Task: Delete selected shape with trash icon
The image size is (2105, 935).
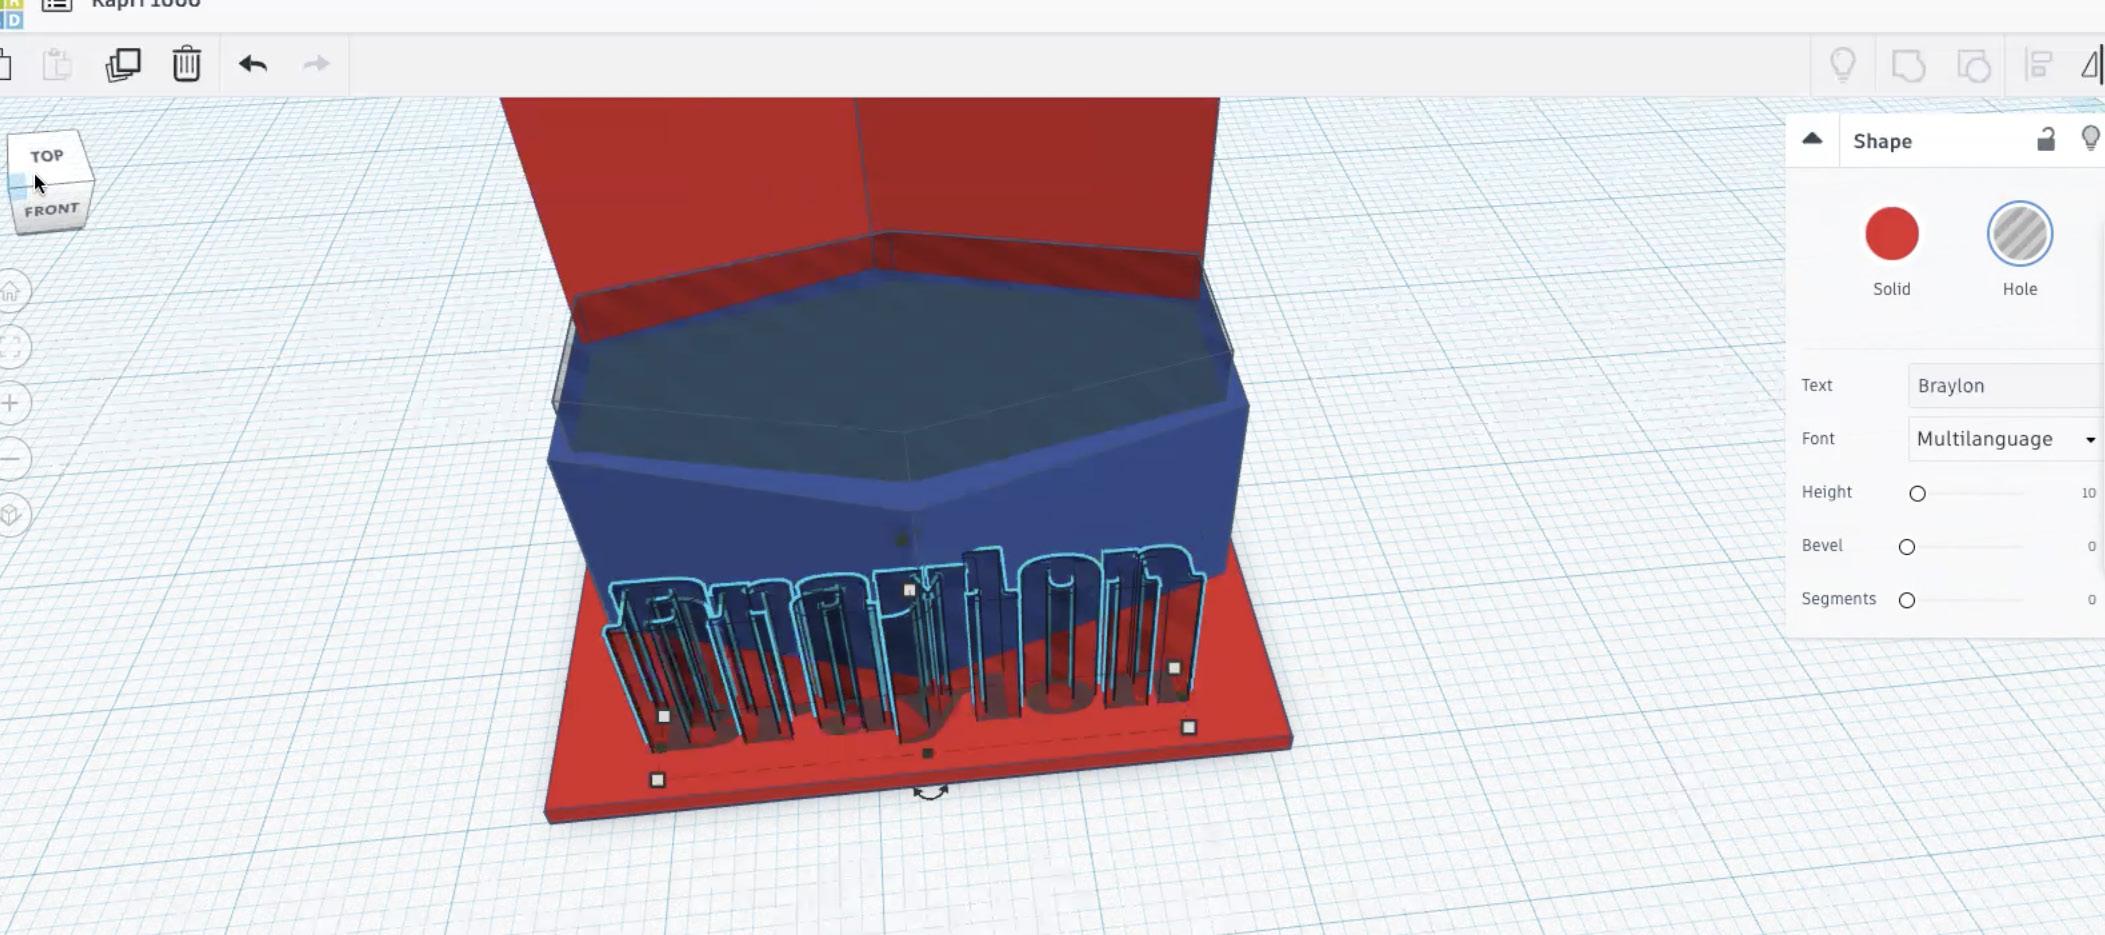Action: tap(187, 65)
